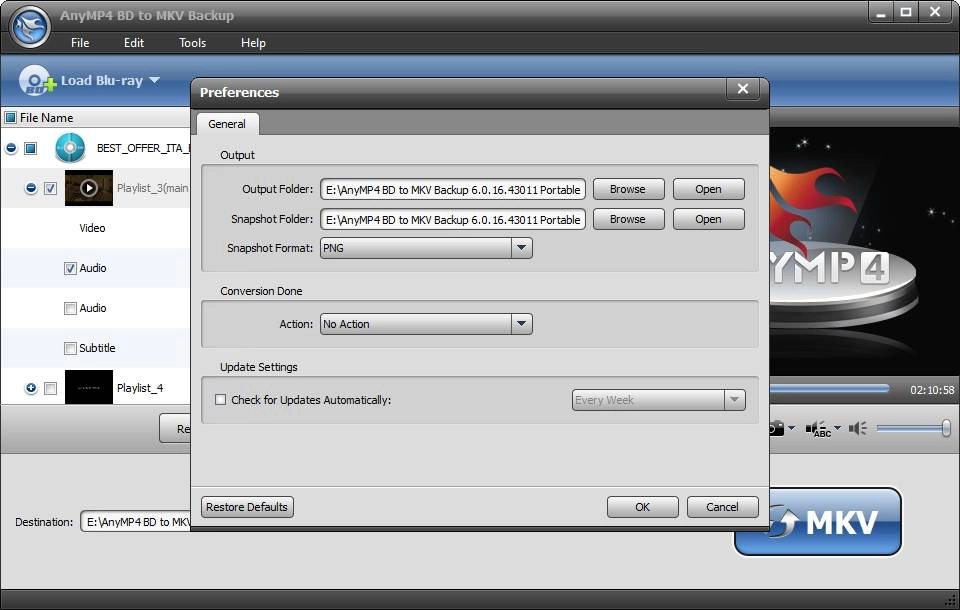Viewport: 960px width, 610px height.
Task: Check the second Audio track checkbox
Action: (x=70, y=308)
